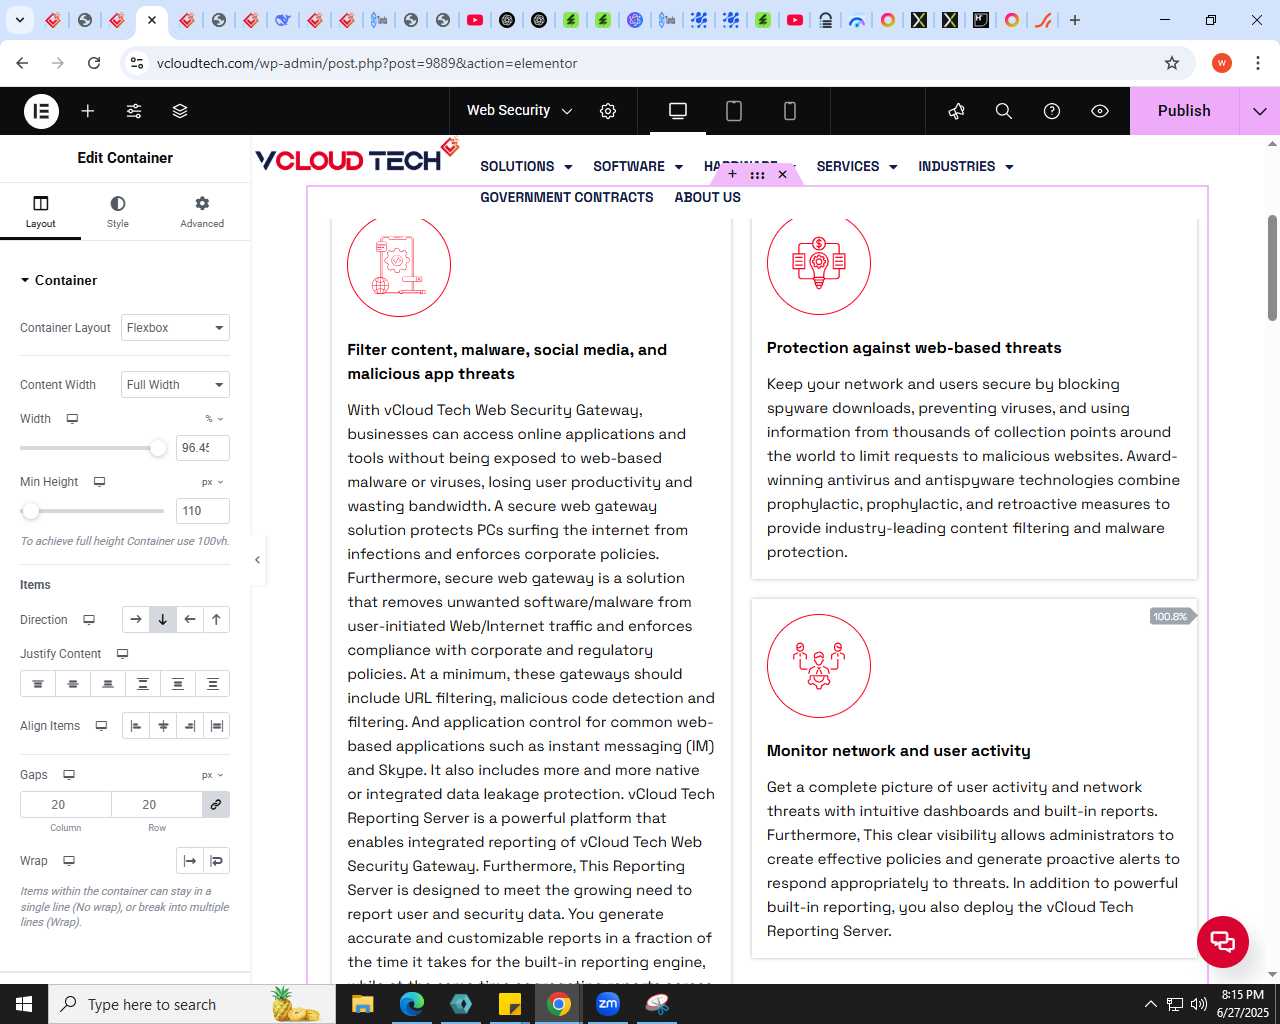Screen dimensions: 1280x1024
Task: Reload the page in Chrome
Action: tap(94, 63)
